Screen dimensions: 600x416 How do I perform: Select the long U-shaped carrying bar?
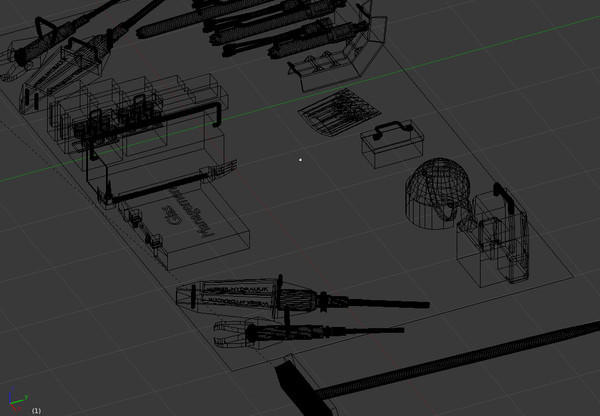pyautogui.click(x=155, y=130)
